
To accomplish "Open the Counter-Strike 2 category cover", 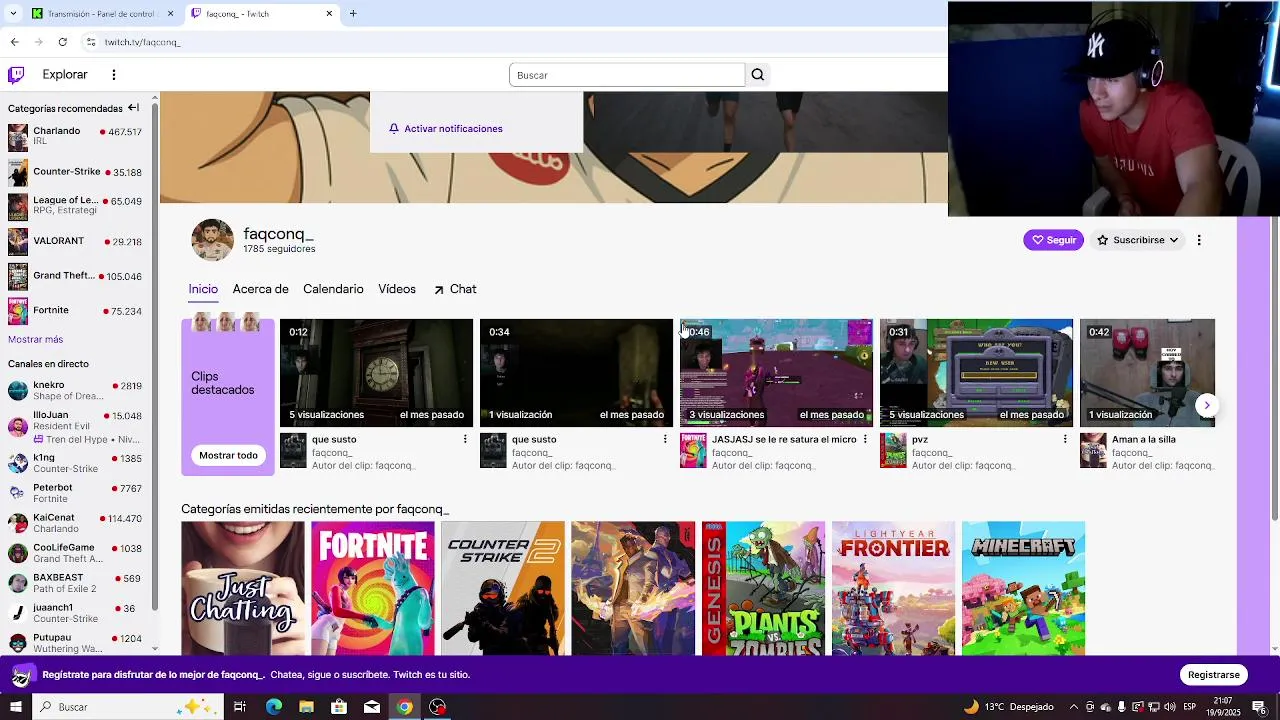I will 503,588.
